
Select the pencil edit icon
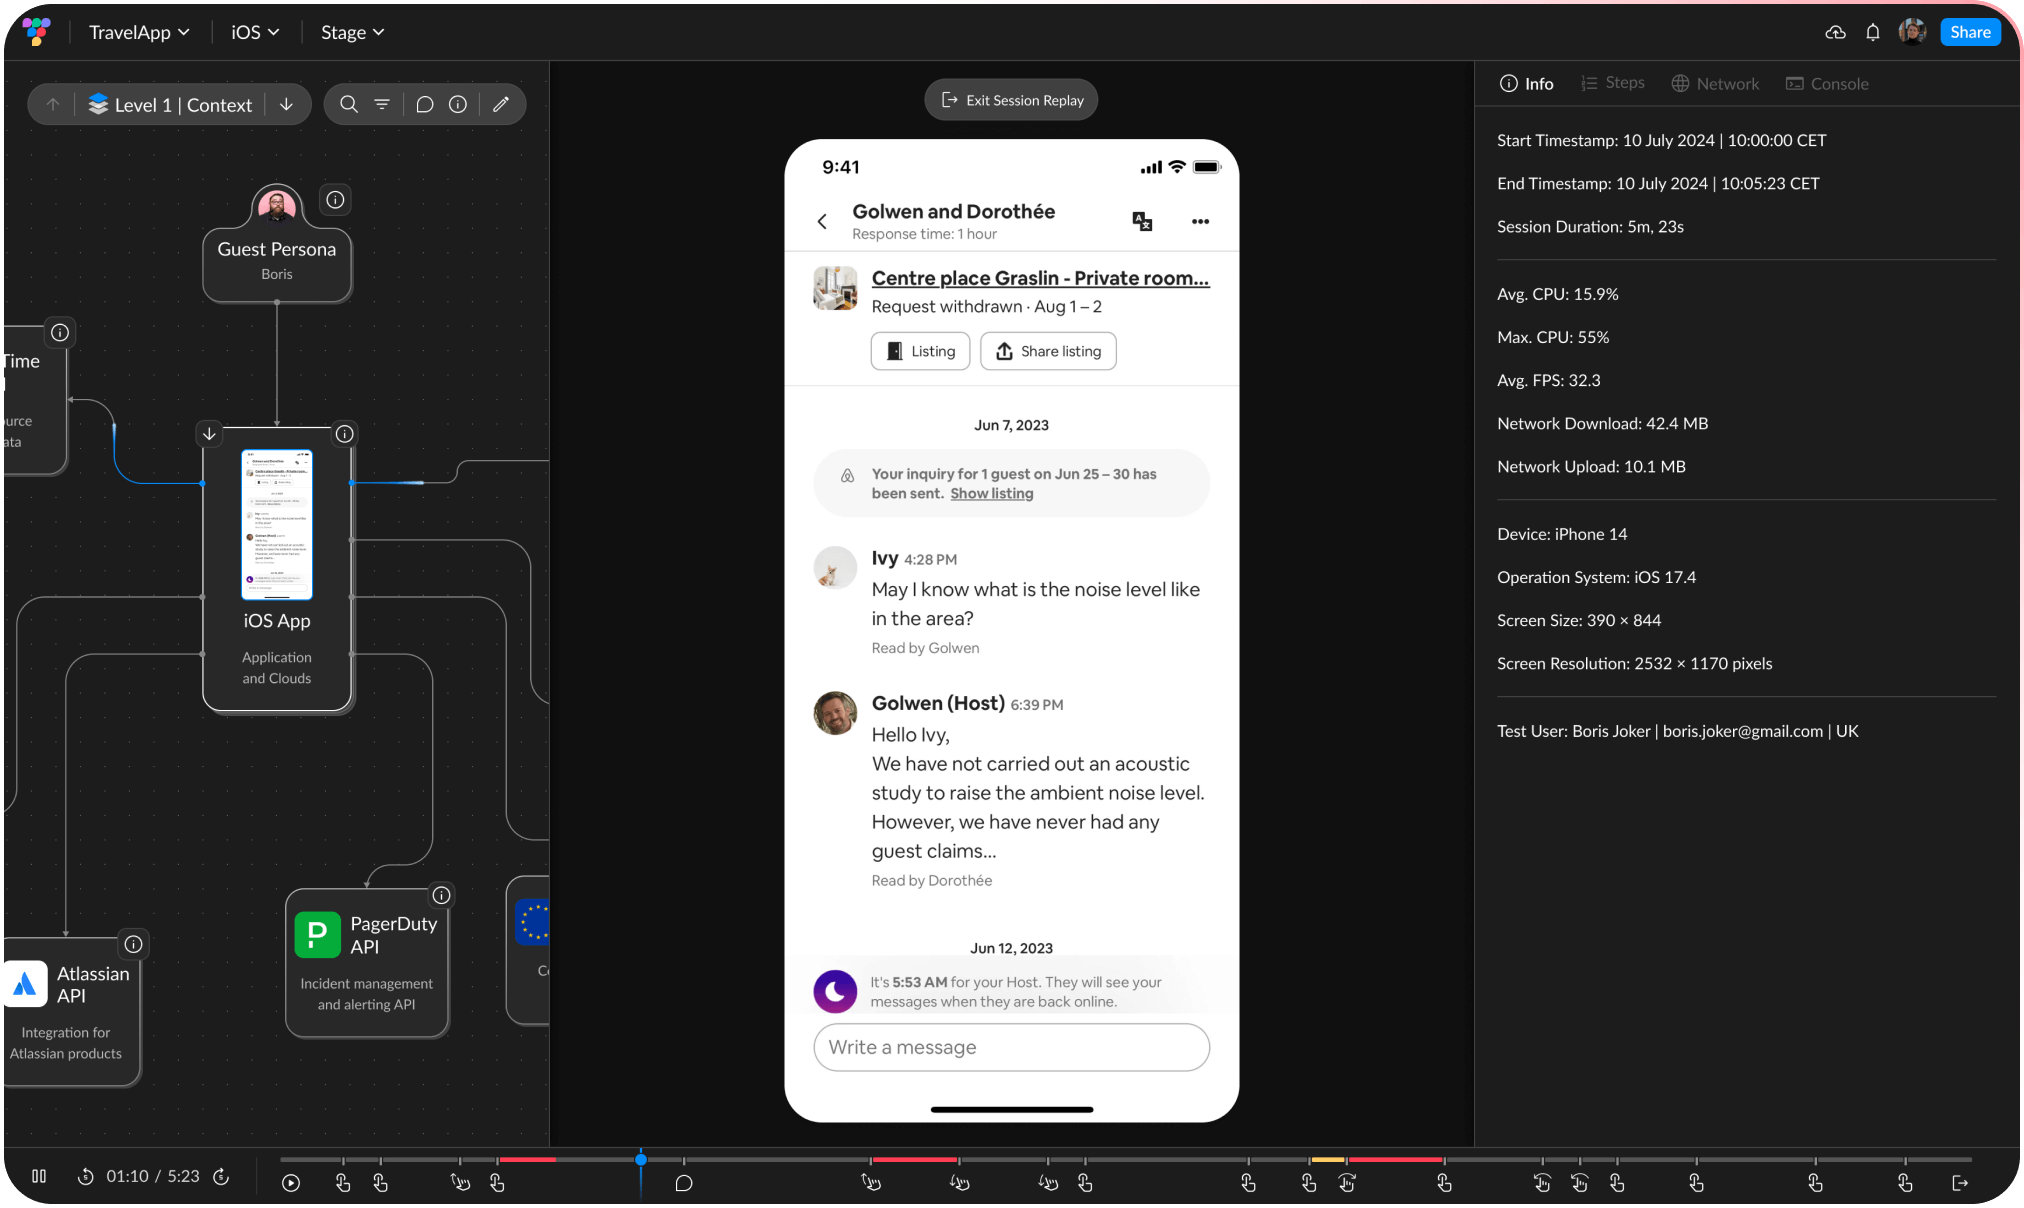501,104
